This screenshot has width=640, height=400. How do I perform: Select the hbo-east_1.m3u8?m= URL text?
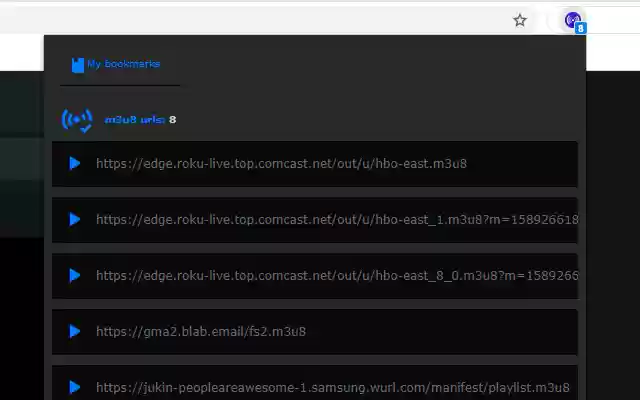[x=337, y=220]
